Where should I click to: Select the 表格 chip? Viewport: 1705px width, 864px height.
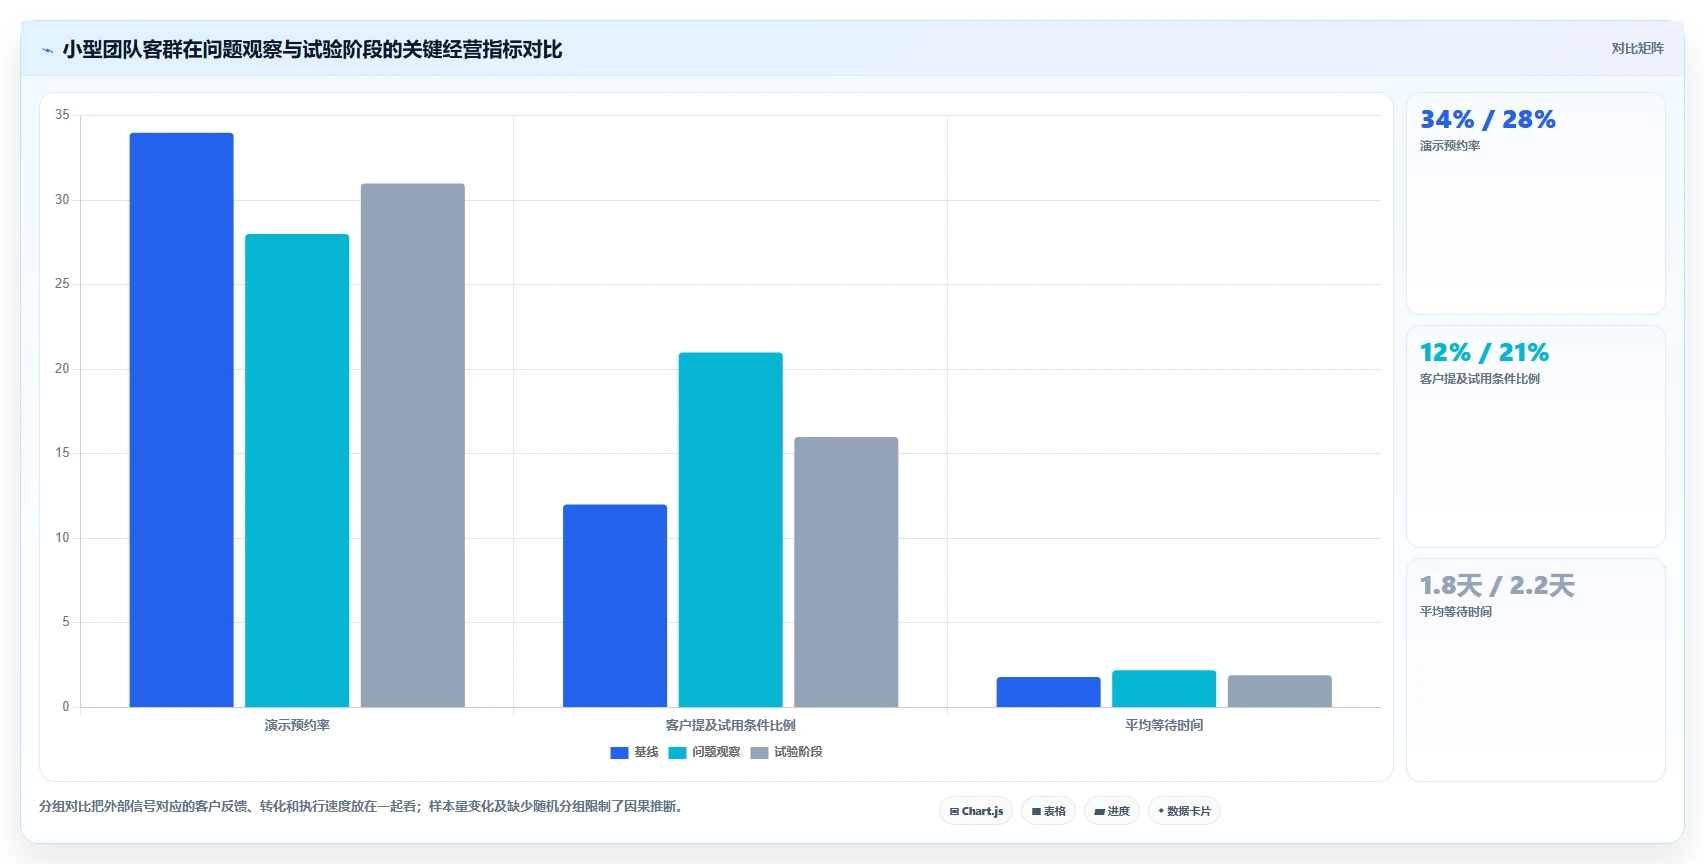1048,811
